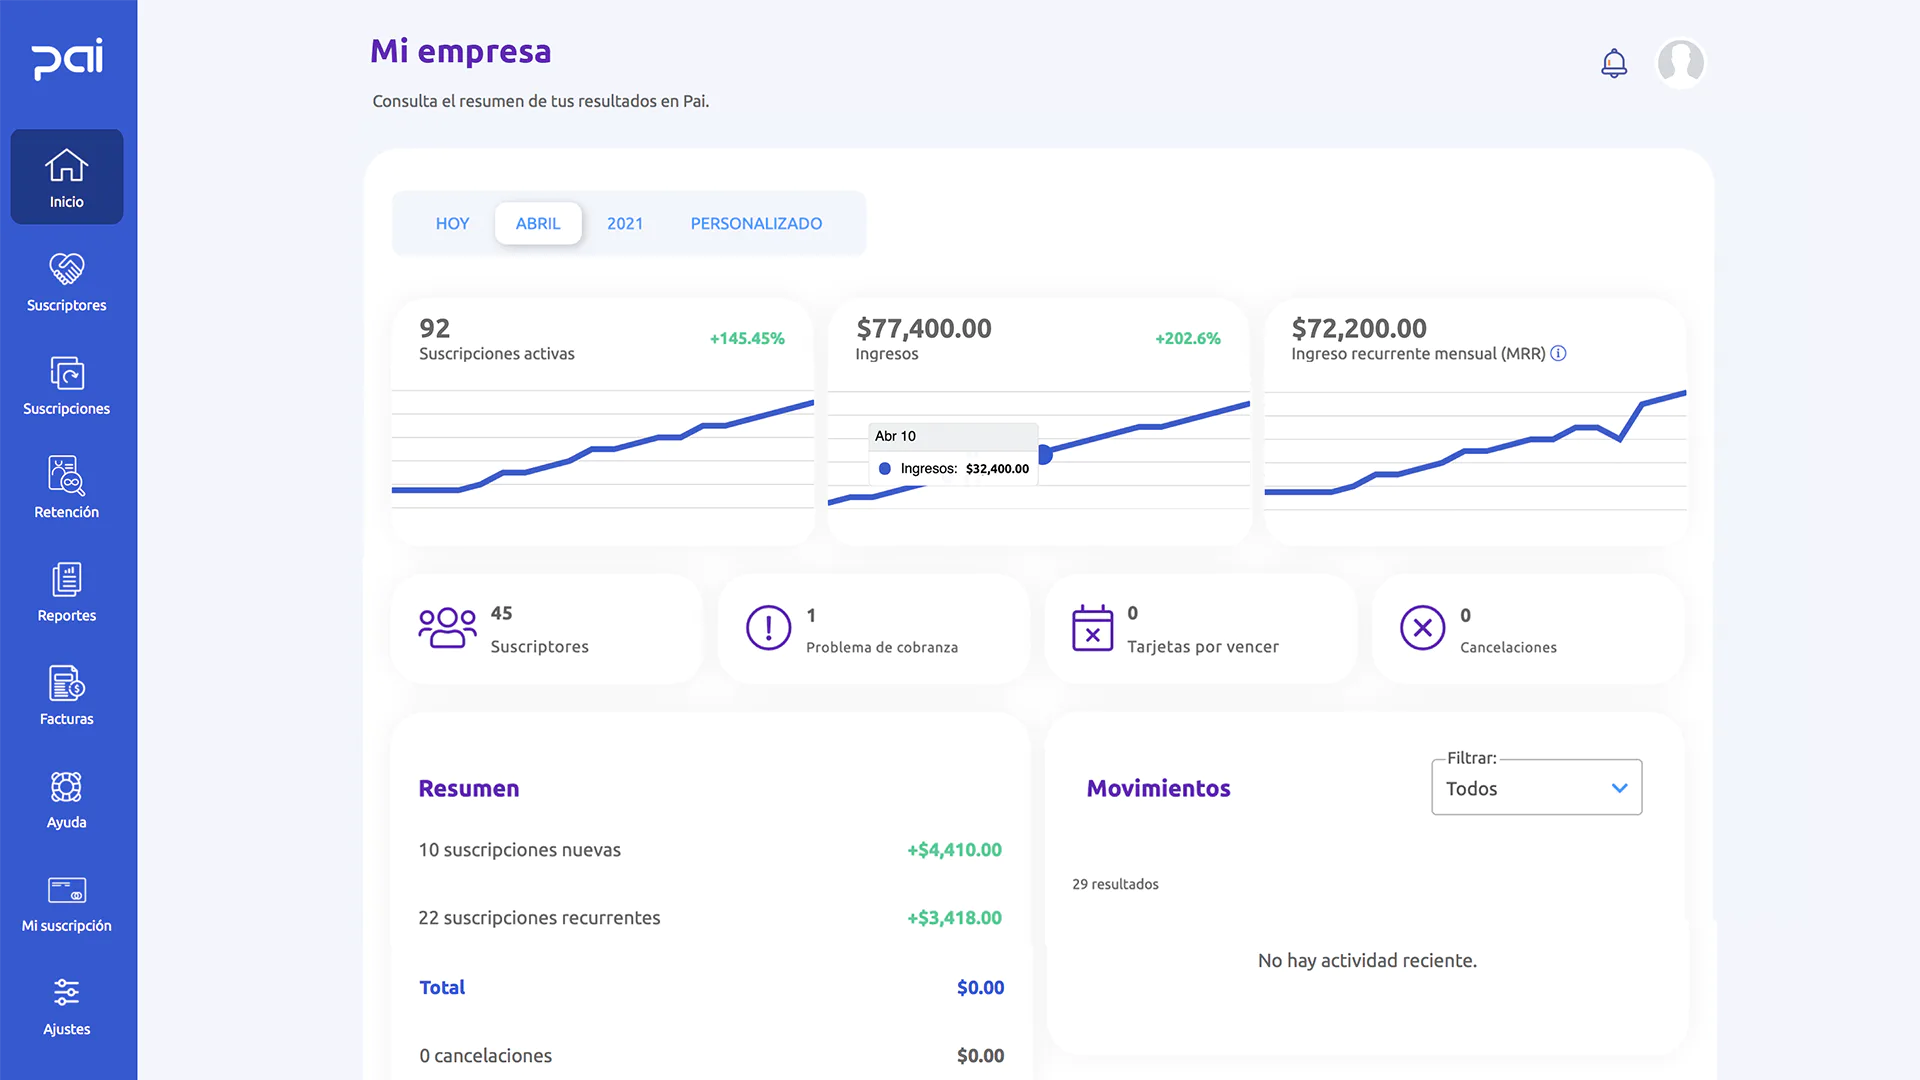
Task: Click the Abr 10 ingresos tooltip
Action: (x=951, y=452)
